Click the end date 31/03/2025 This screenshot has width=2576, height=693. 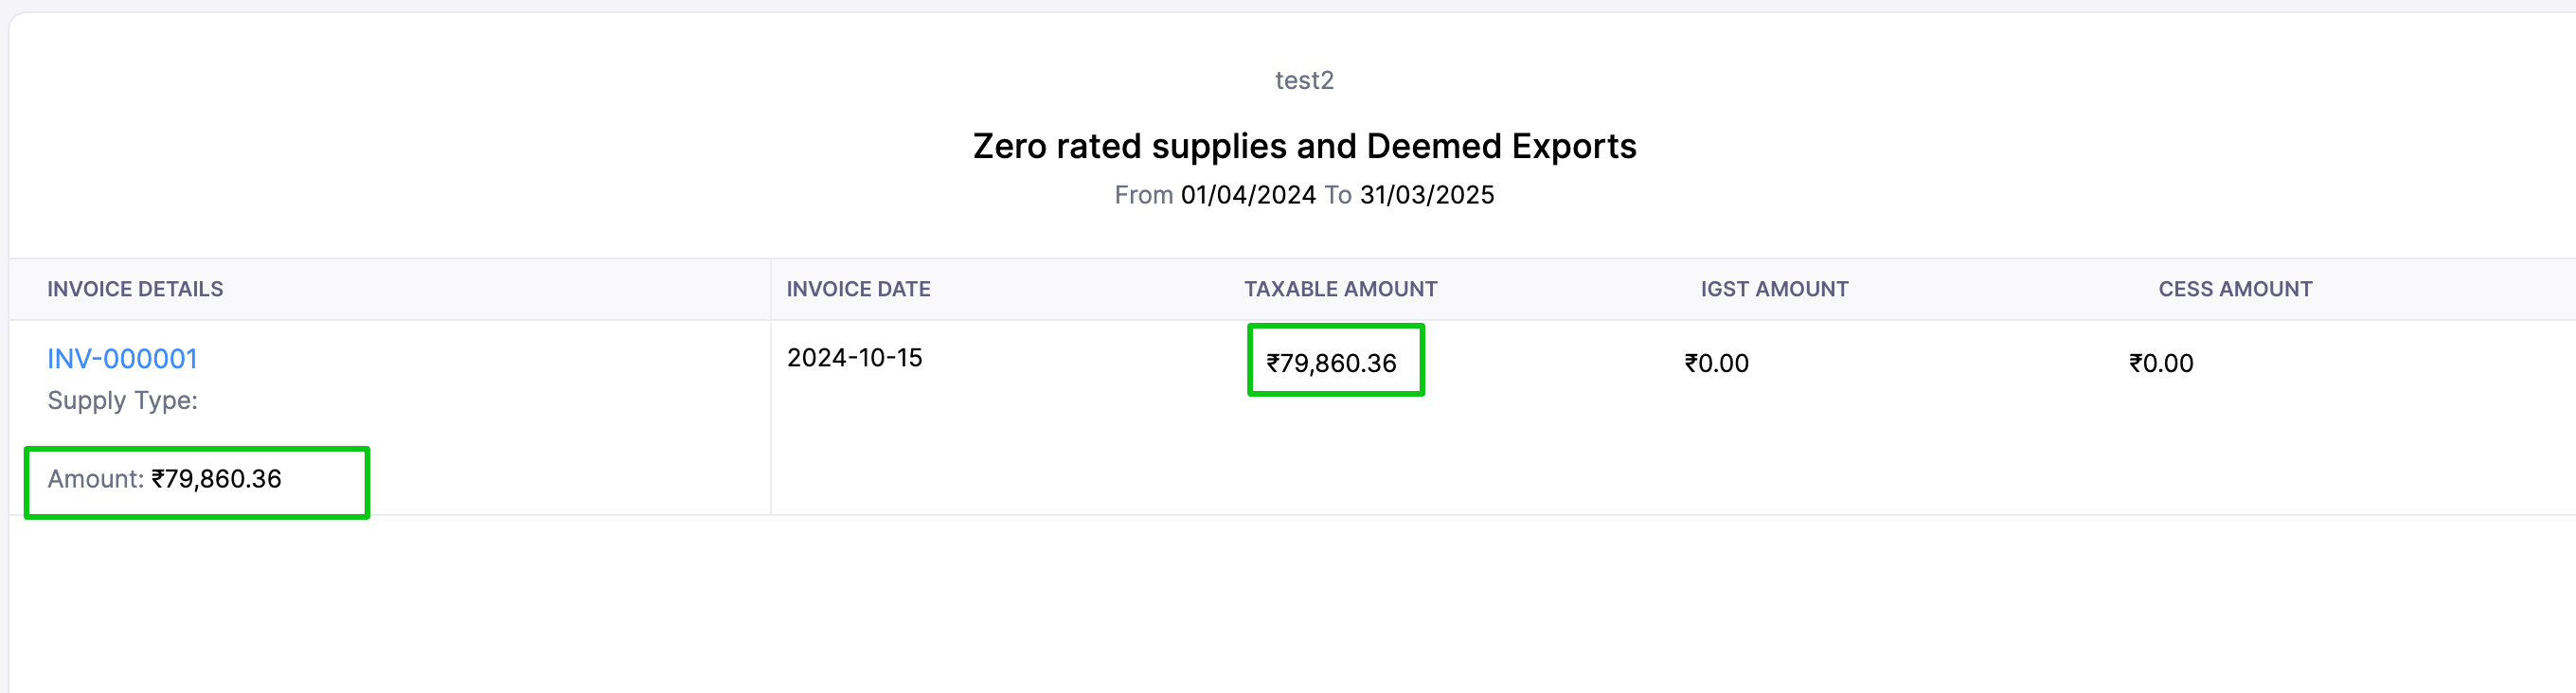[1426, 195]
